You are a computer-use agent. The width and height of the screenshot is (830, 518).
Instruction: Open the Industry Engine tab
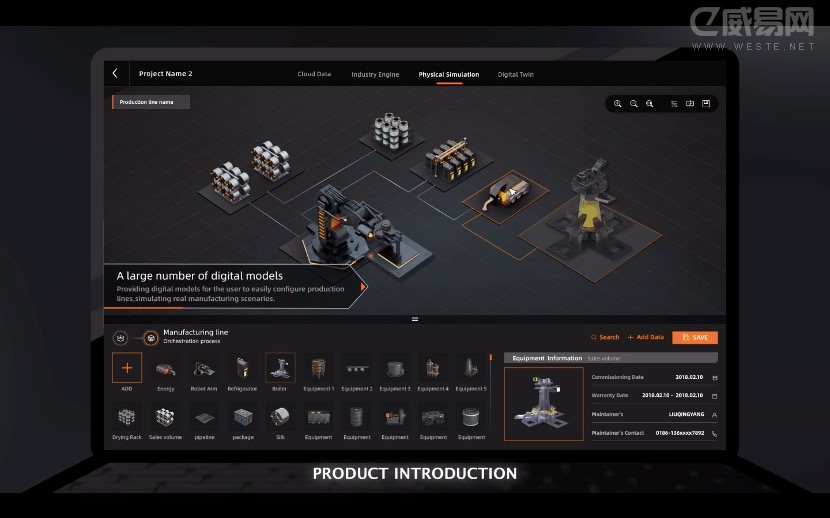pos(375,74)
